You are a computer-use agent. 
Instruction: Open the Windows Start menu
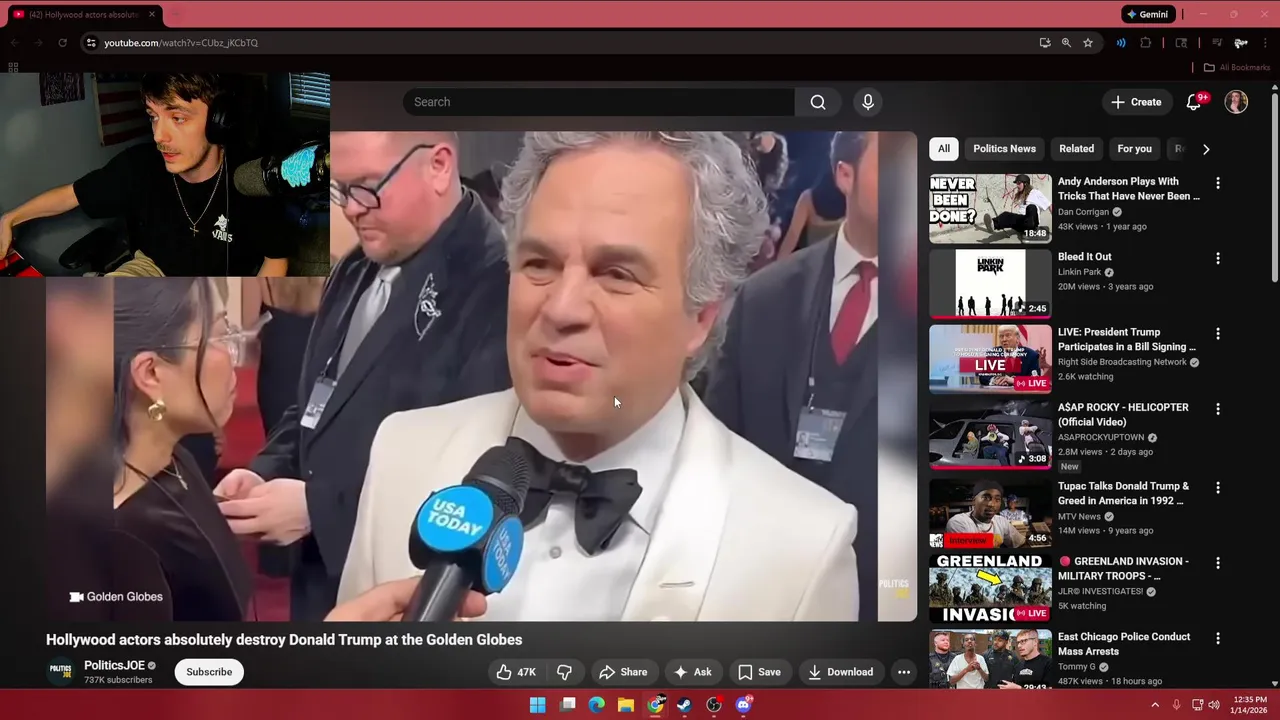(537, 705)
